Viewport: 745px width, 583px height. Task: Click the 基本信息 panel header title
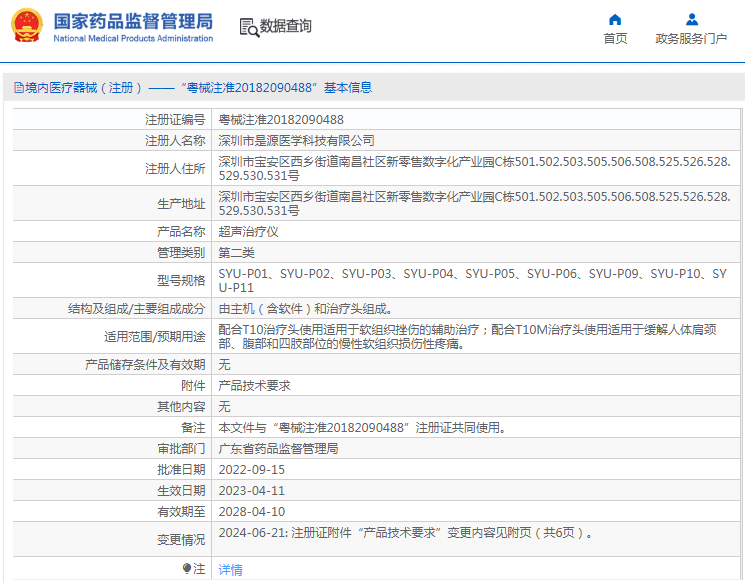[347, 88]
